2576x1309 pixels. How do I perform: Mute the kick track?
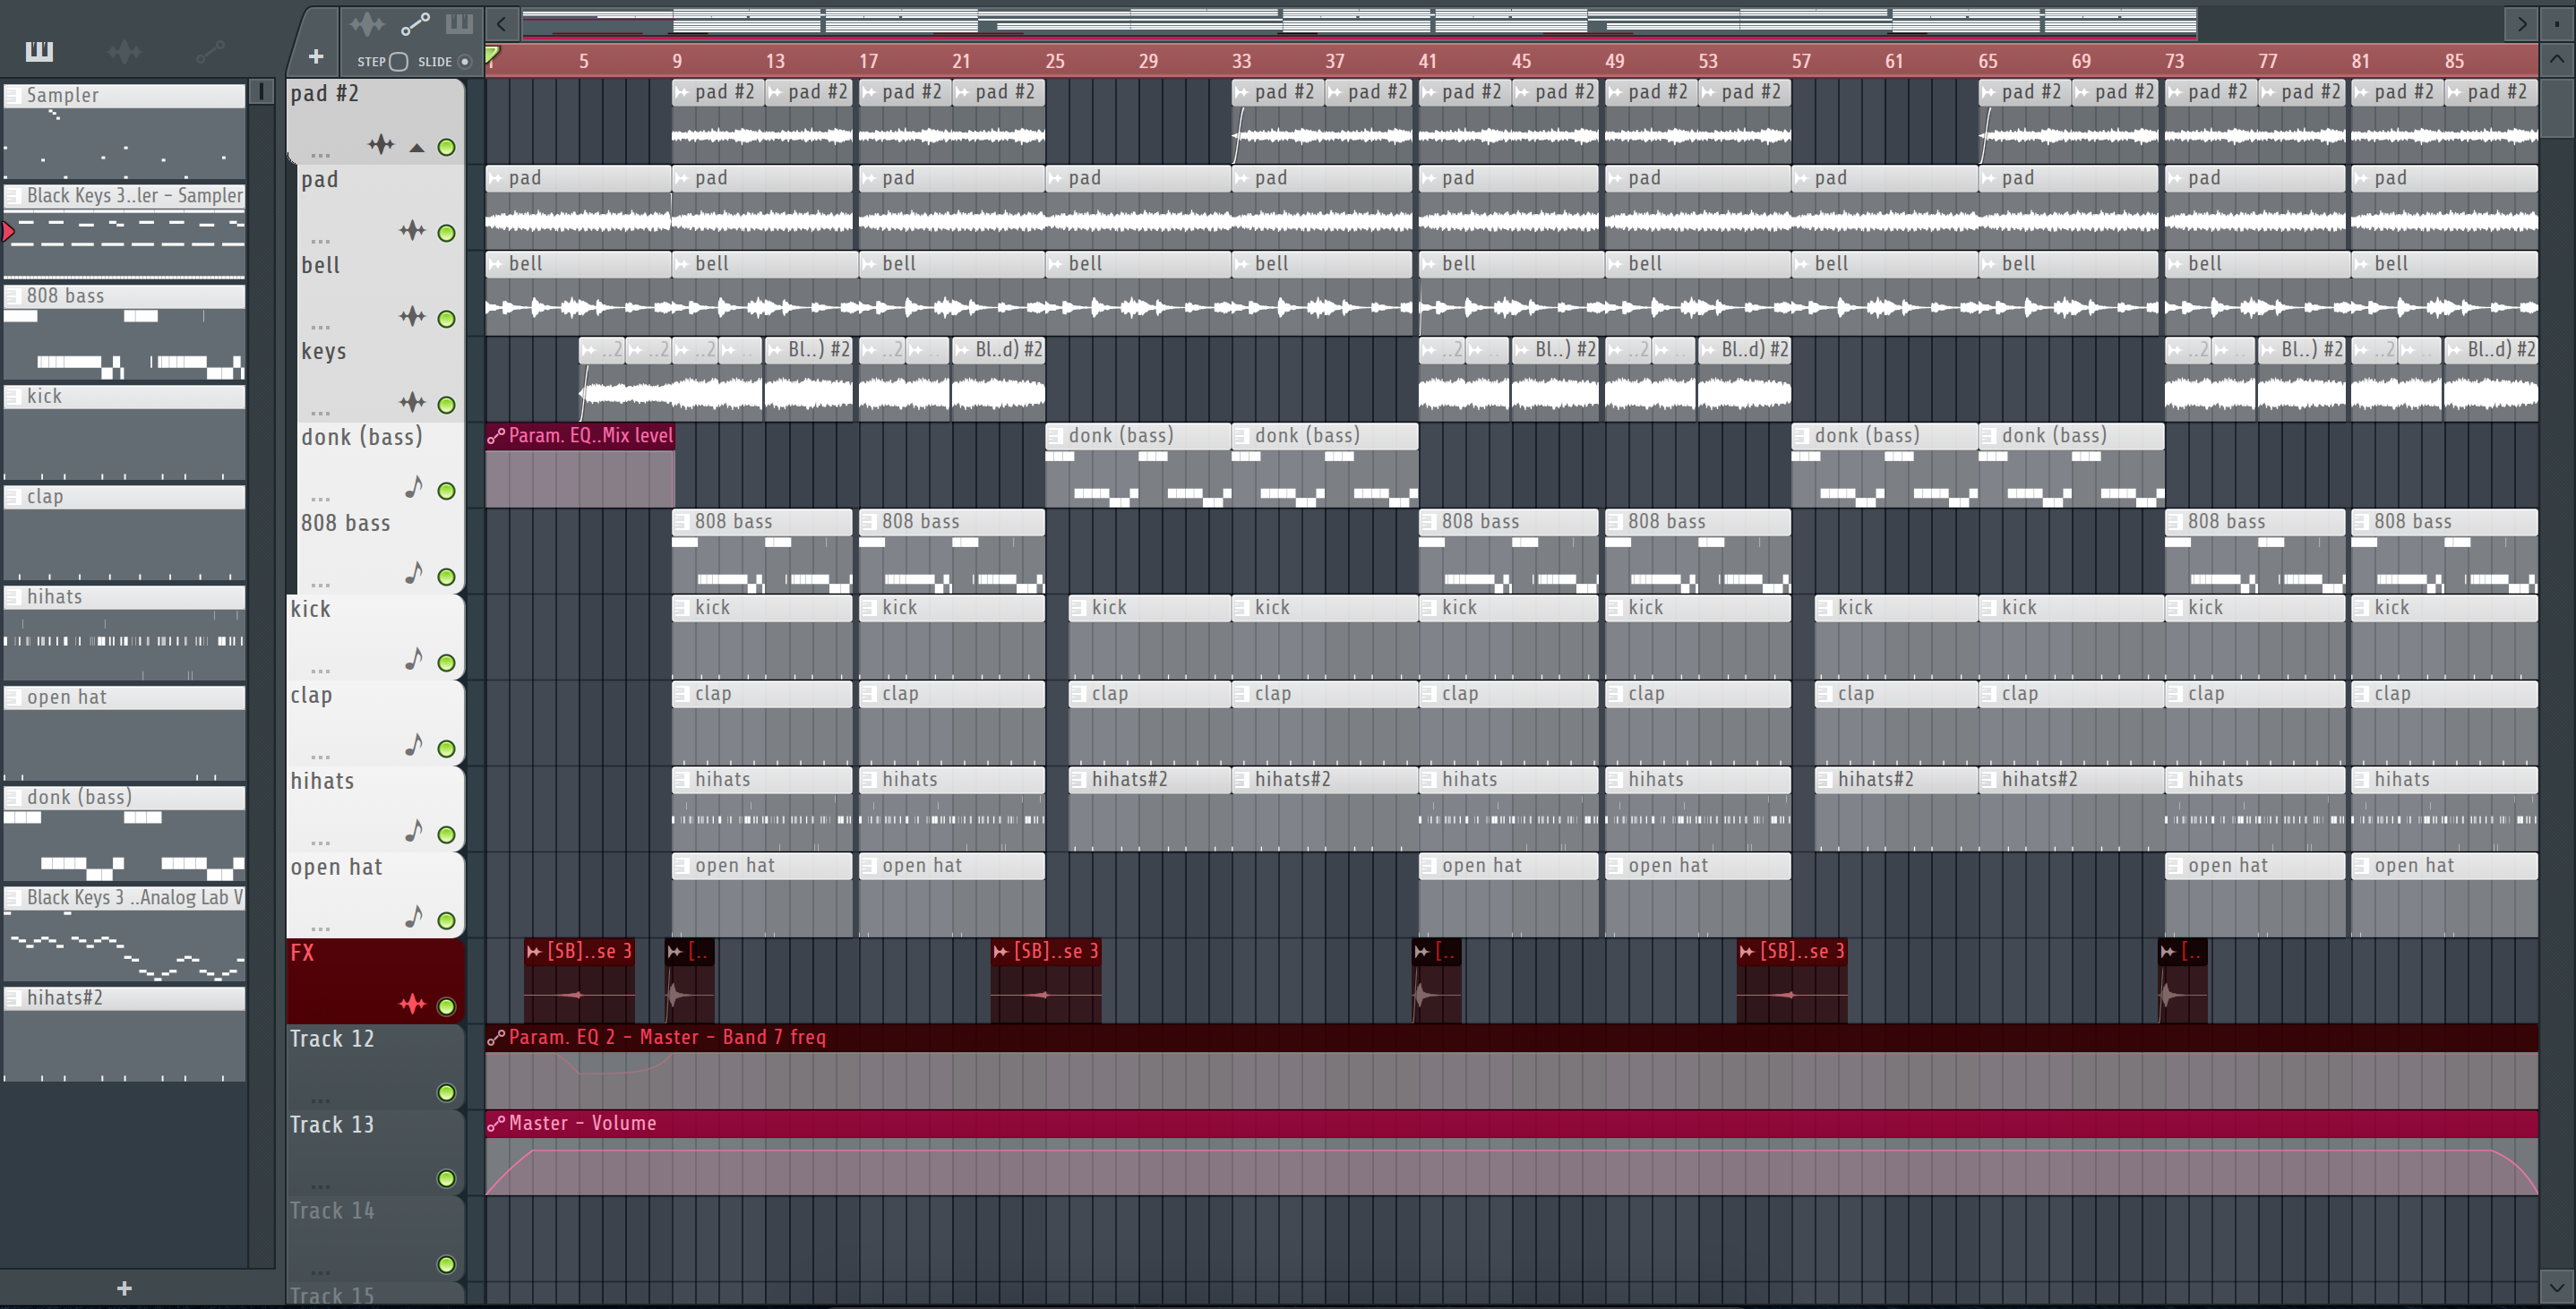tap(447, 664)
